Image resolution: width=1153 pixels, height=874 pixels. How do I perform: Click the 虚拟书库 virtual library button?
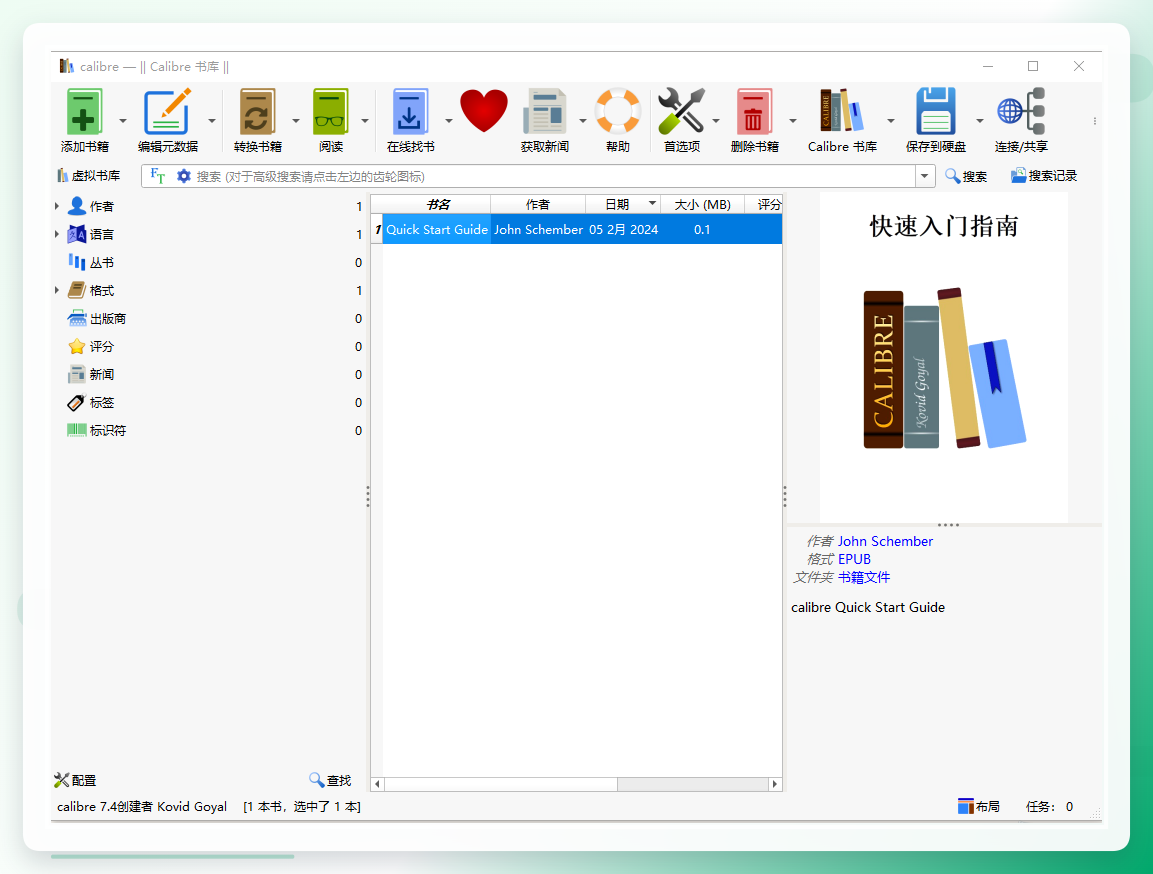pos(88,176)
